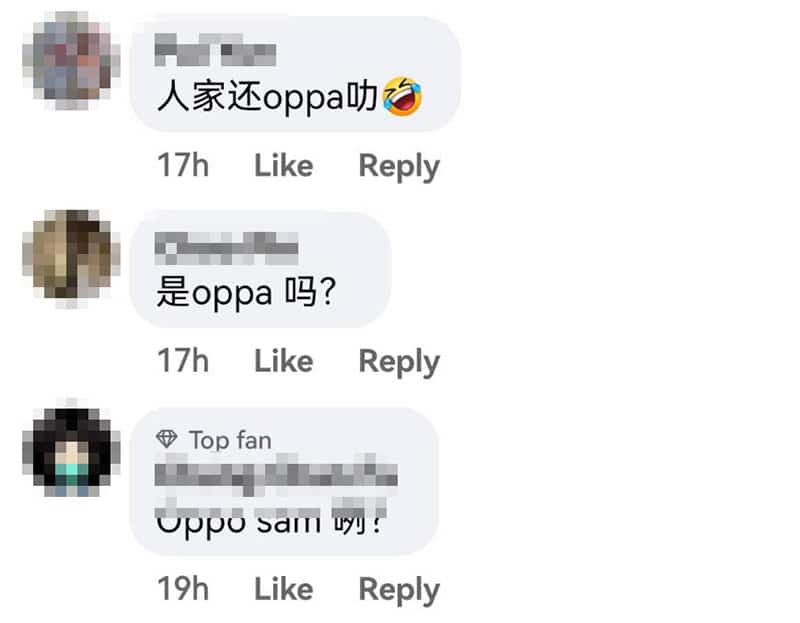Open profile picture of '是oppa 吗?' commenter

pos(71,259)
